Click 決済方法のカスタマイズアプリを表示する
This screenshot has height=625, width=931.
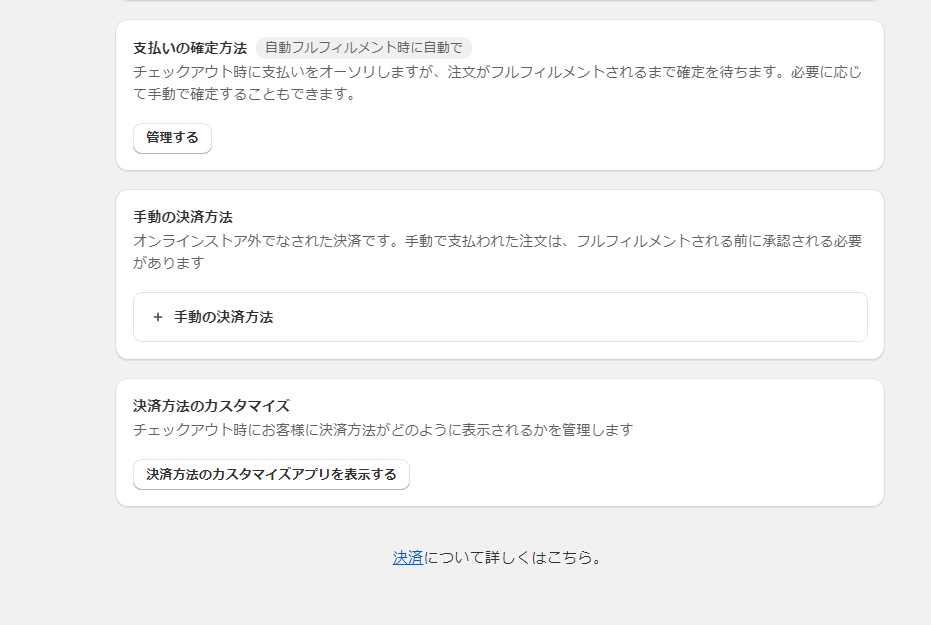270,474
